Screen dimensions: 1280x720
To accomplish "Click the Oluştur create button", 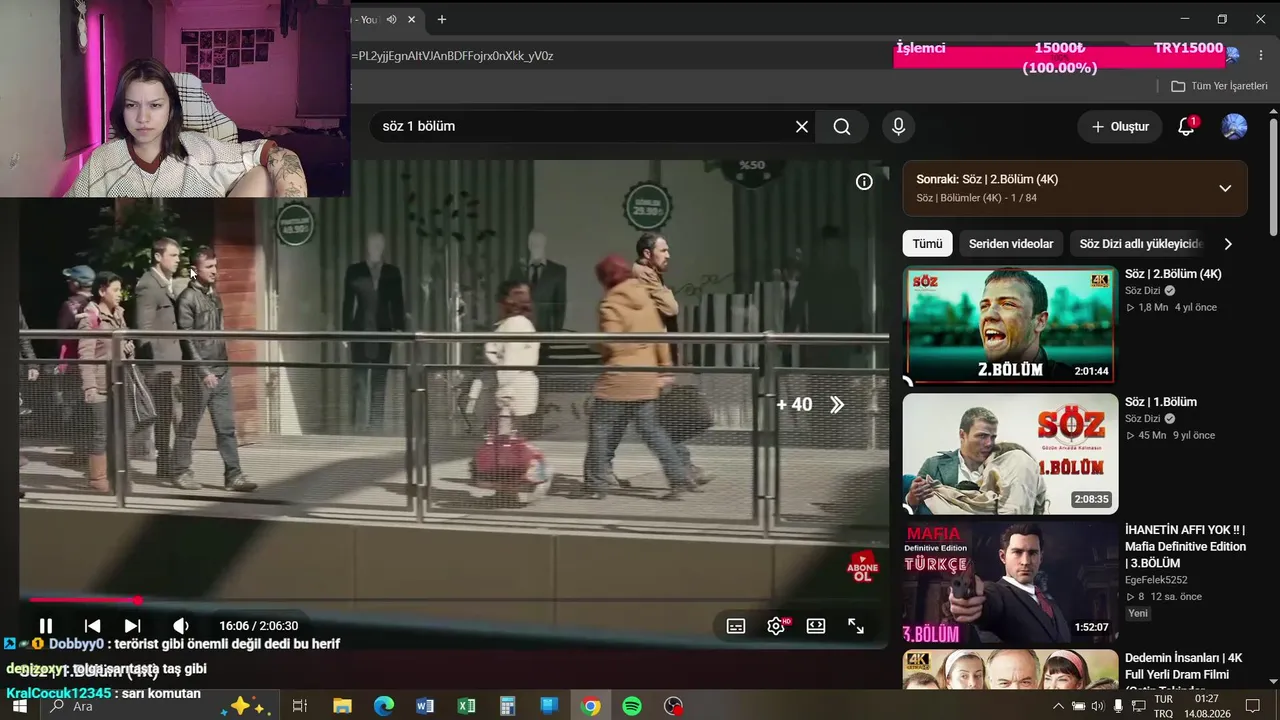I will point(1120,127).
